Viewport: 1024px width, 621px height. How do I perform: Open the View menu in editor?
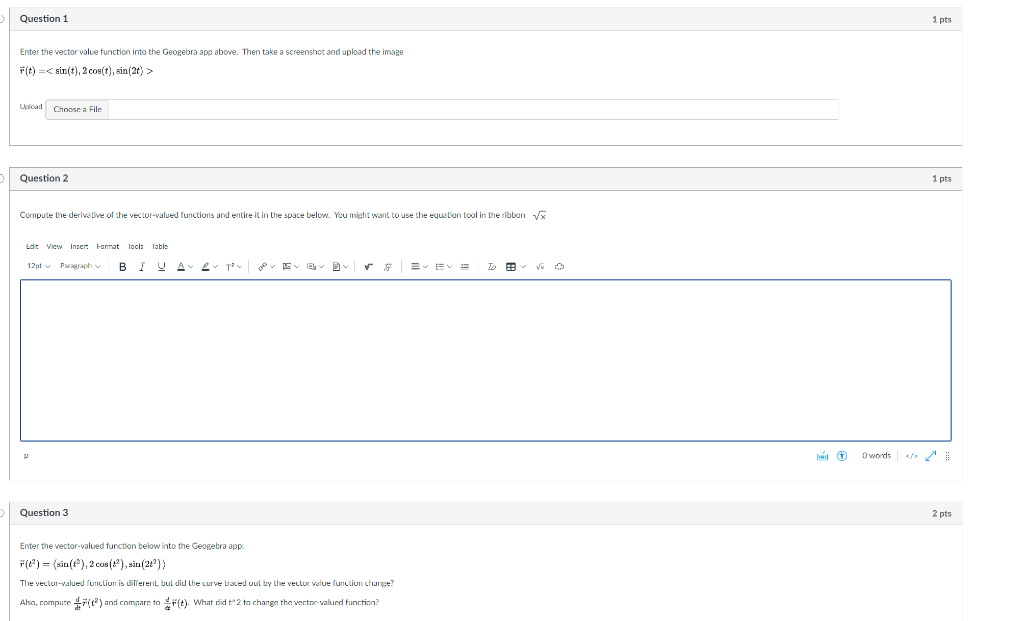[54, 246]
